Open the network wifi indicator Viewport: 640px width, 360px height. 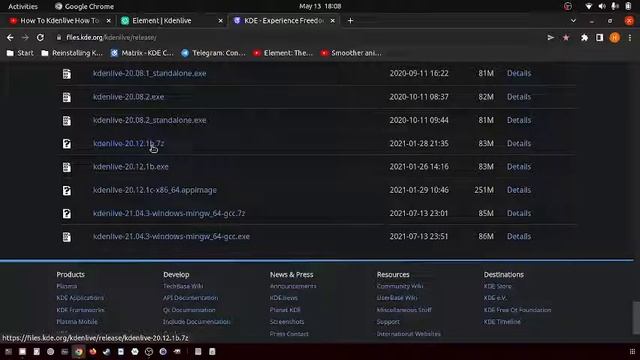coord(588,6)
